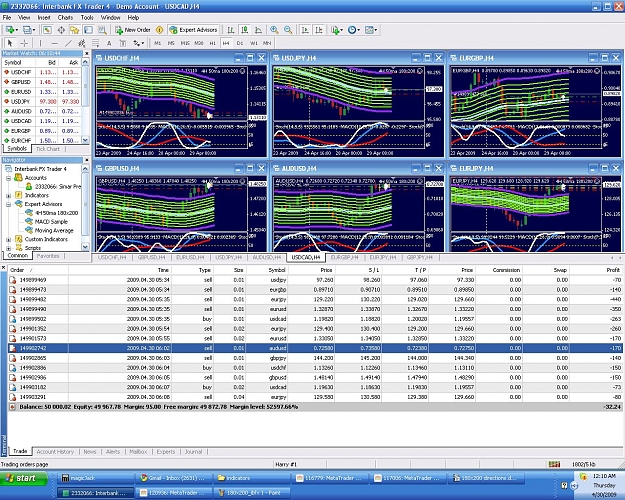The height and width of the screenshot is (500, 625).
Task: Set timeframe to H1
Action: (x=212, y=43)
